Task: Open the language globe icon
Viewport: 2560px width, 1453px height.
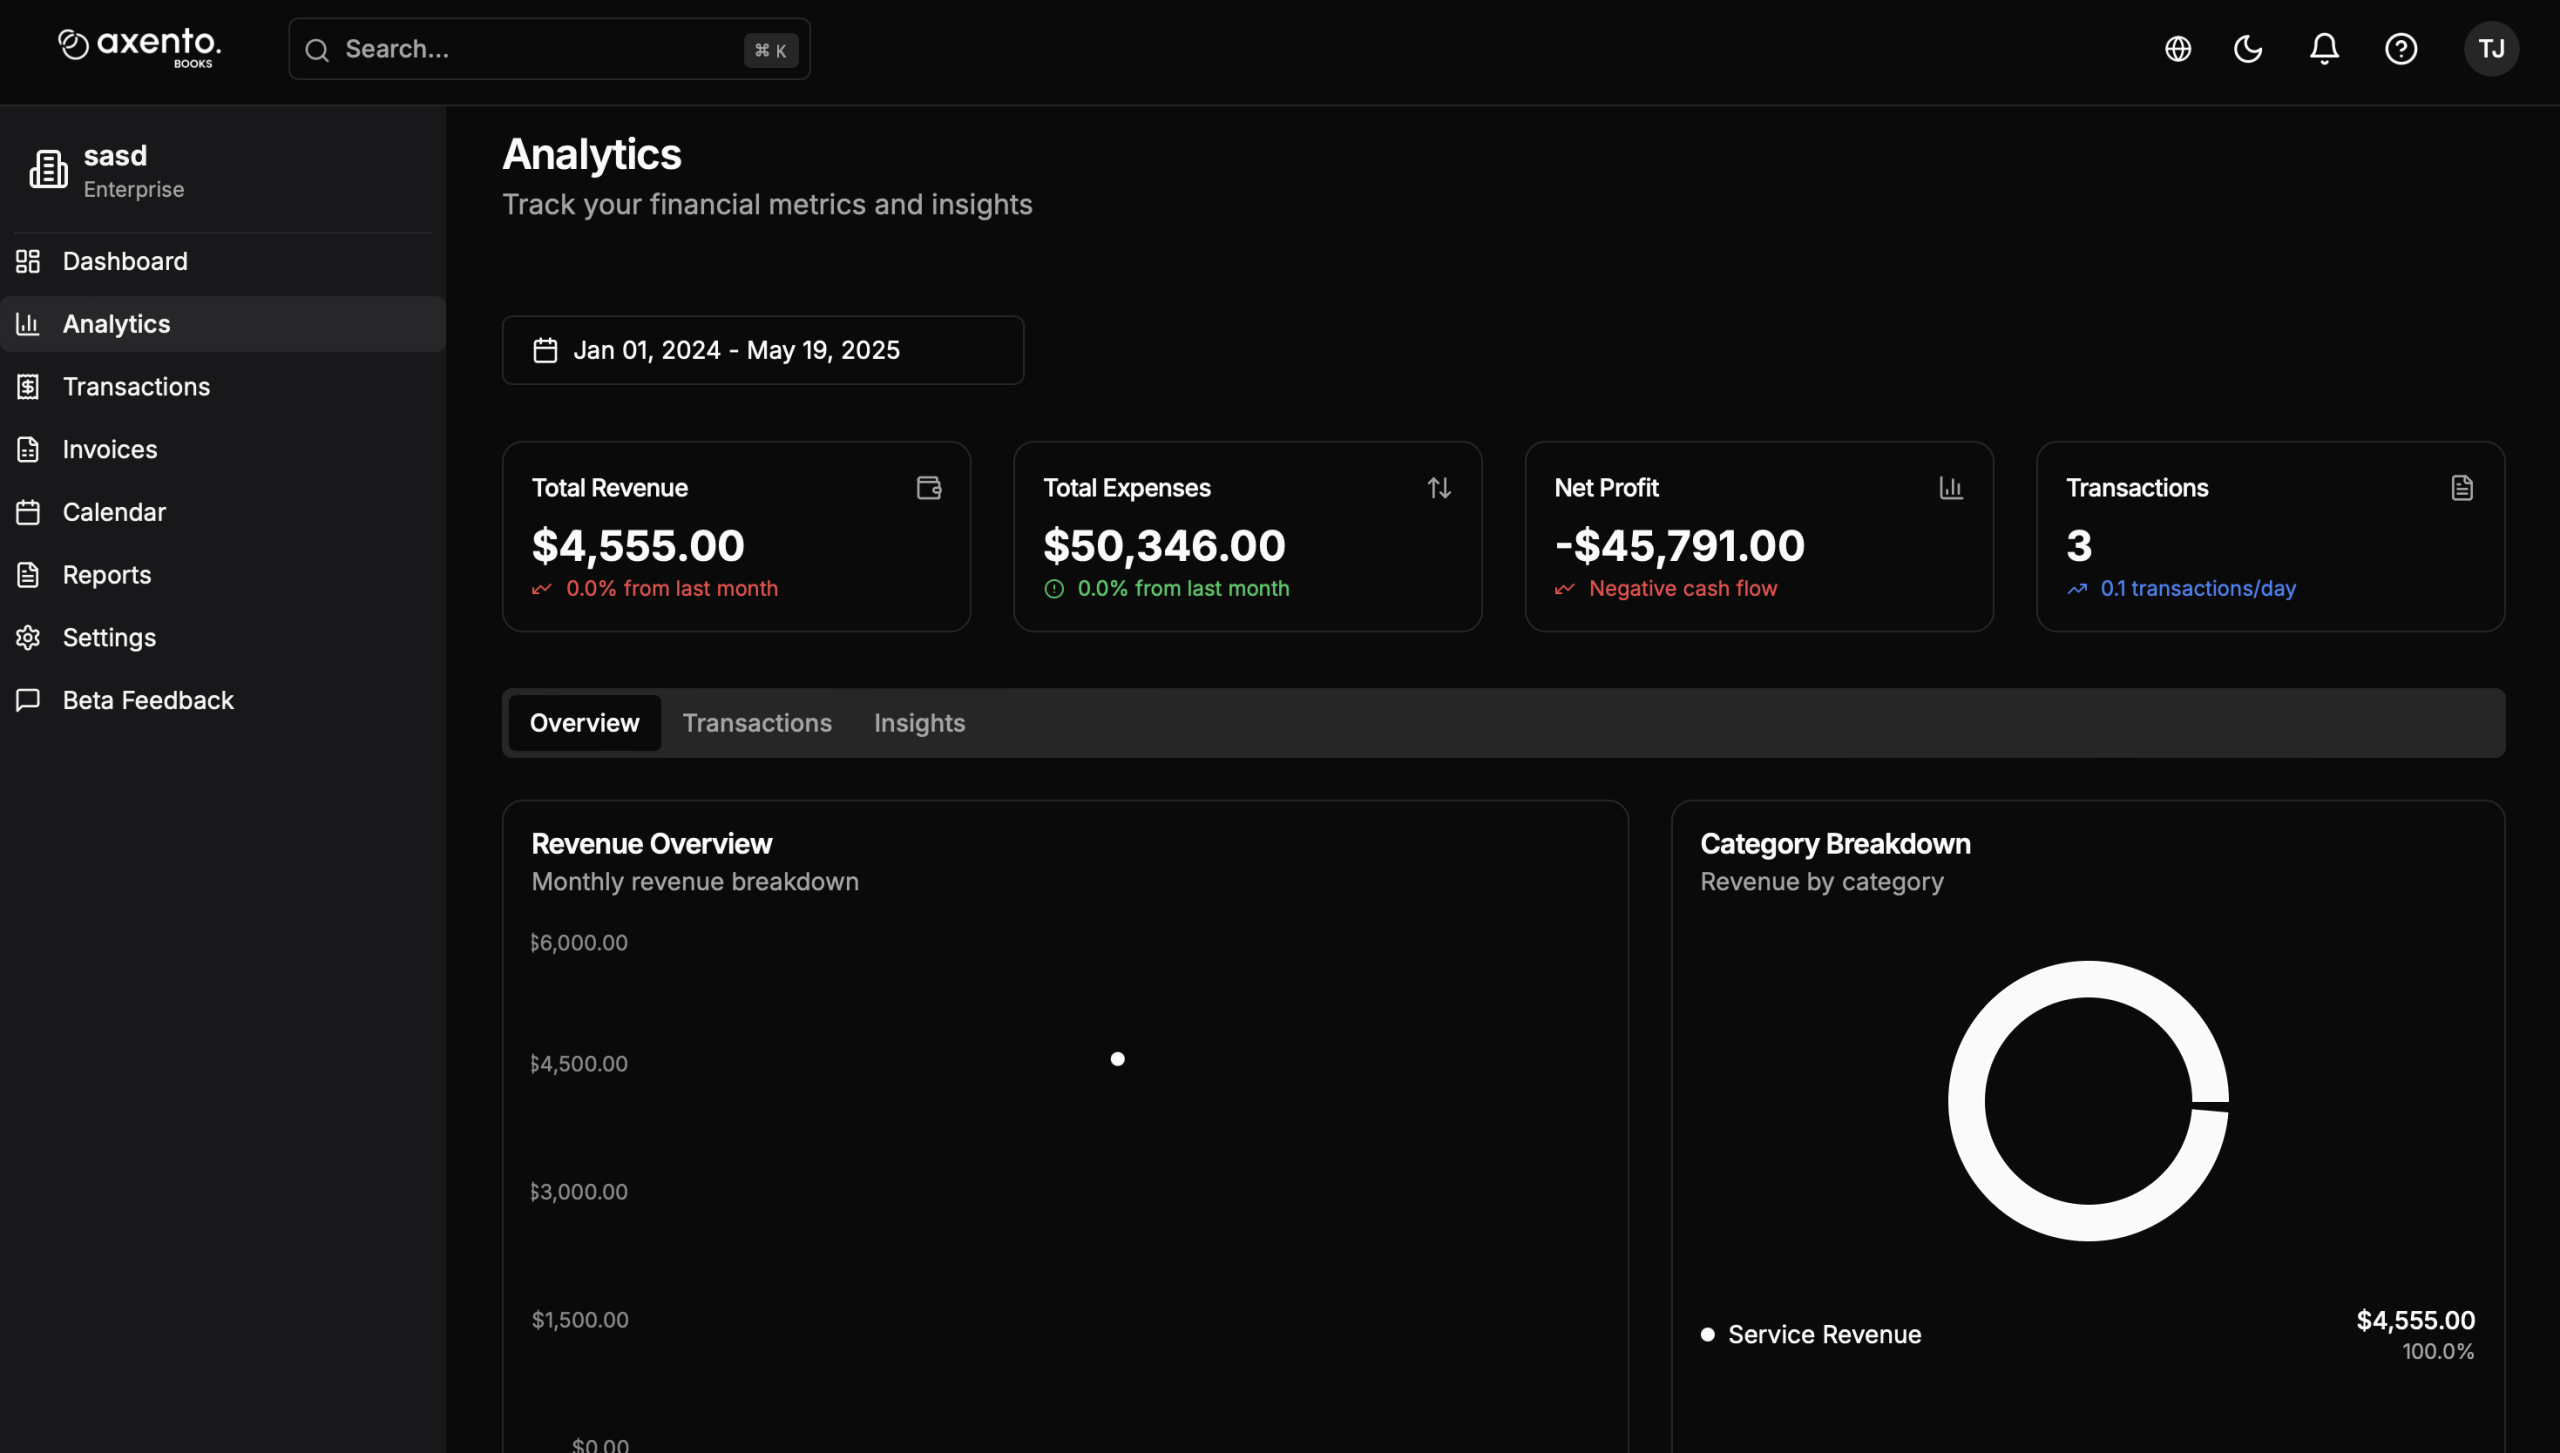Action: pos(2177,49)
